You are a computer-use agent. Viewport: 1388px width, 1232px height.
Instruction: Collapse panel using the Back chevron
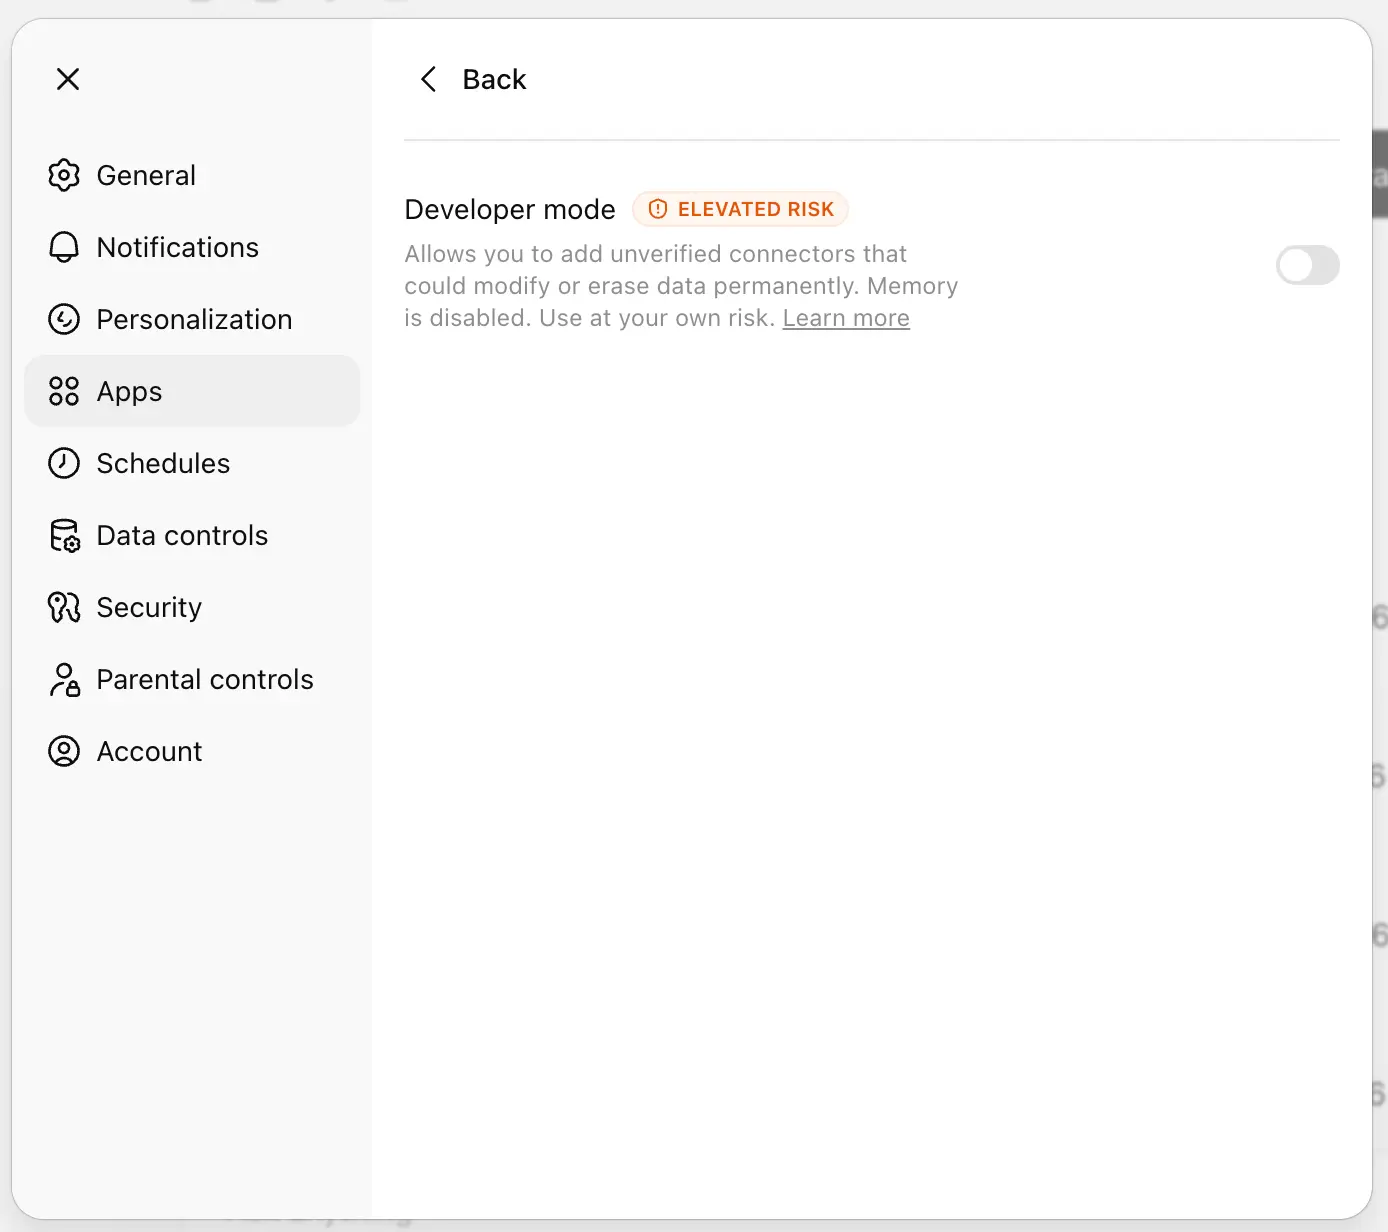(x=428, y=79)
